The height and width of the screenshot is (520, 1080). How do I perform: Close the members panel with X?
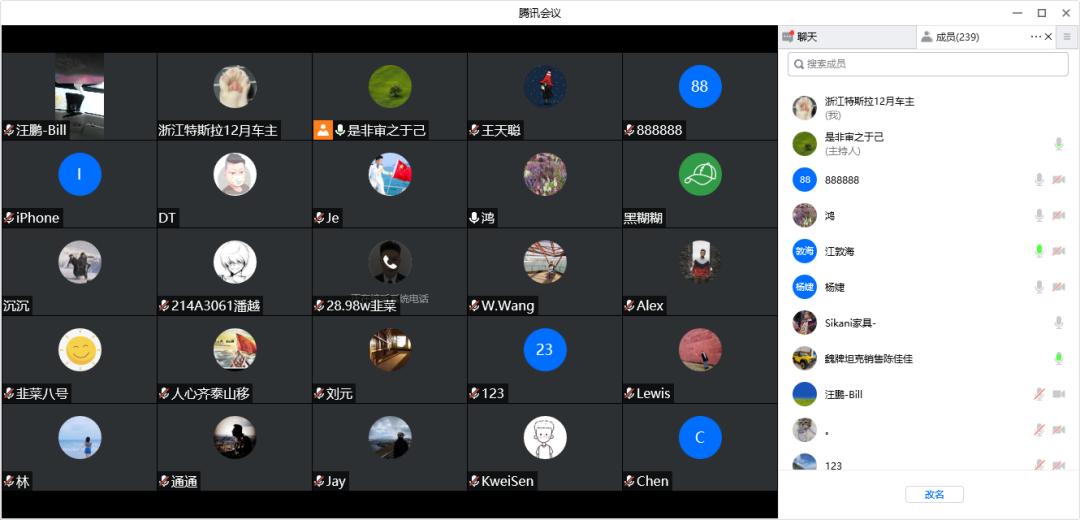(1048, 37)
